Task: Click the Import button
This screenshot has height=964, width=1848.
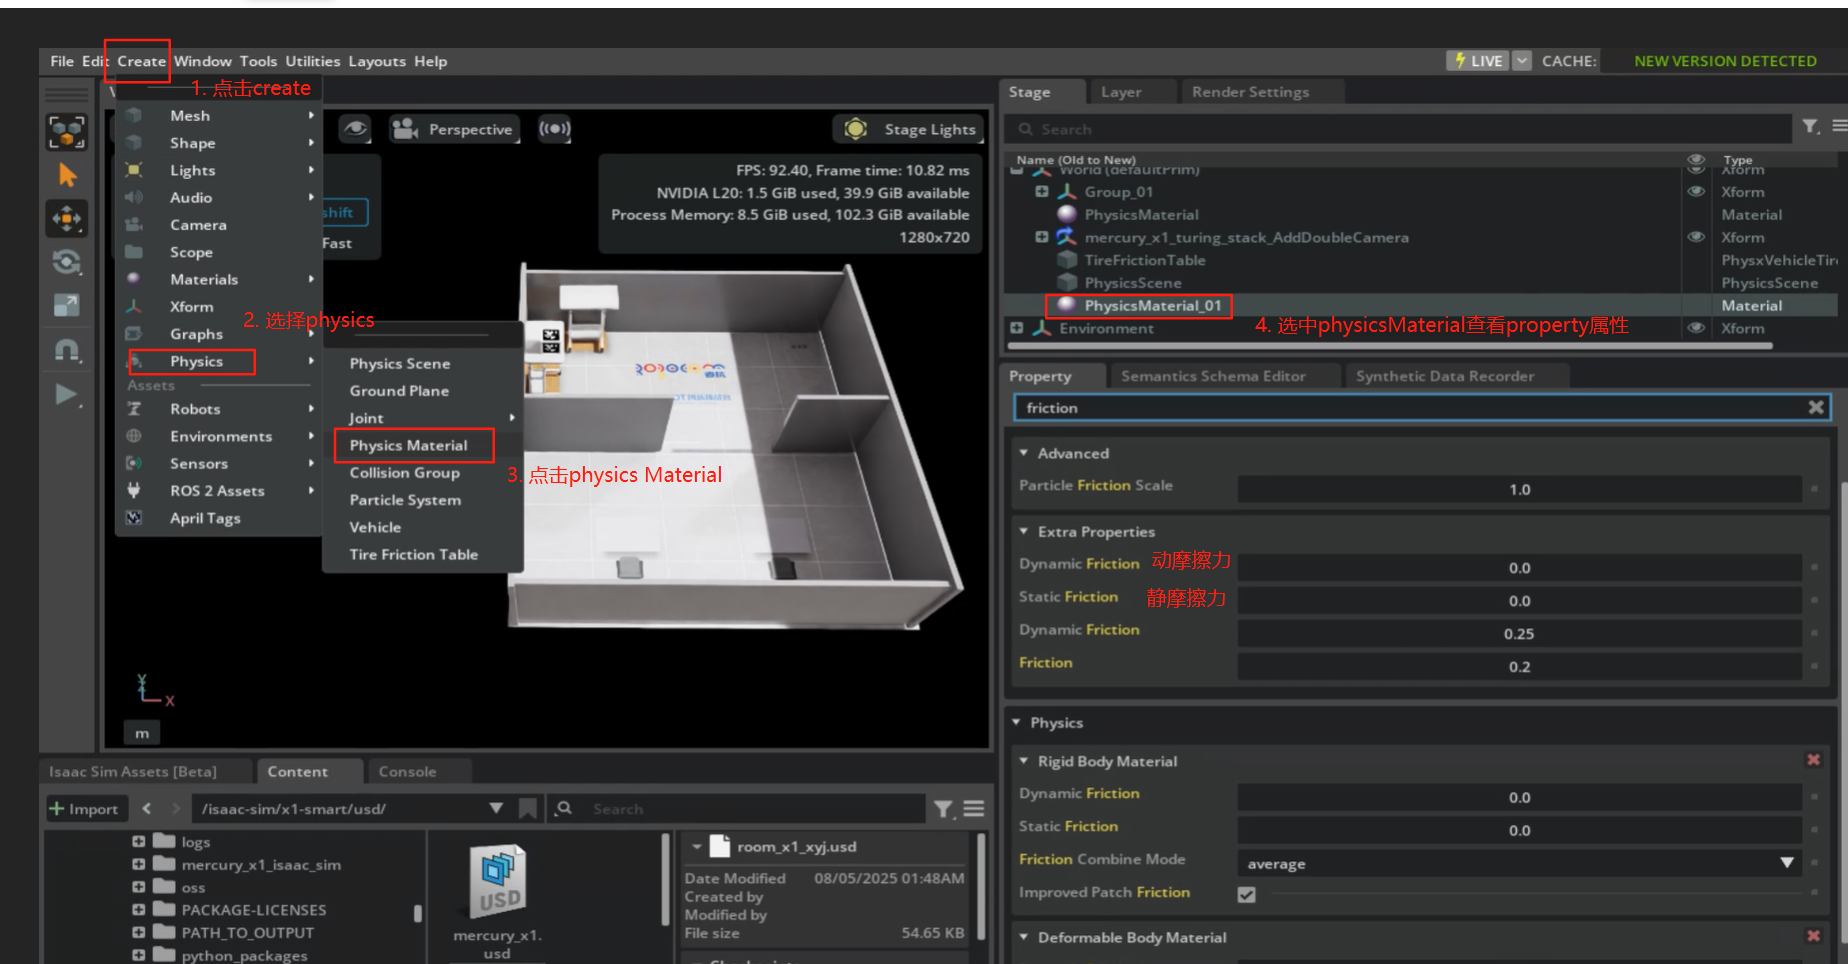Action: pos(84,808)
